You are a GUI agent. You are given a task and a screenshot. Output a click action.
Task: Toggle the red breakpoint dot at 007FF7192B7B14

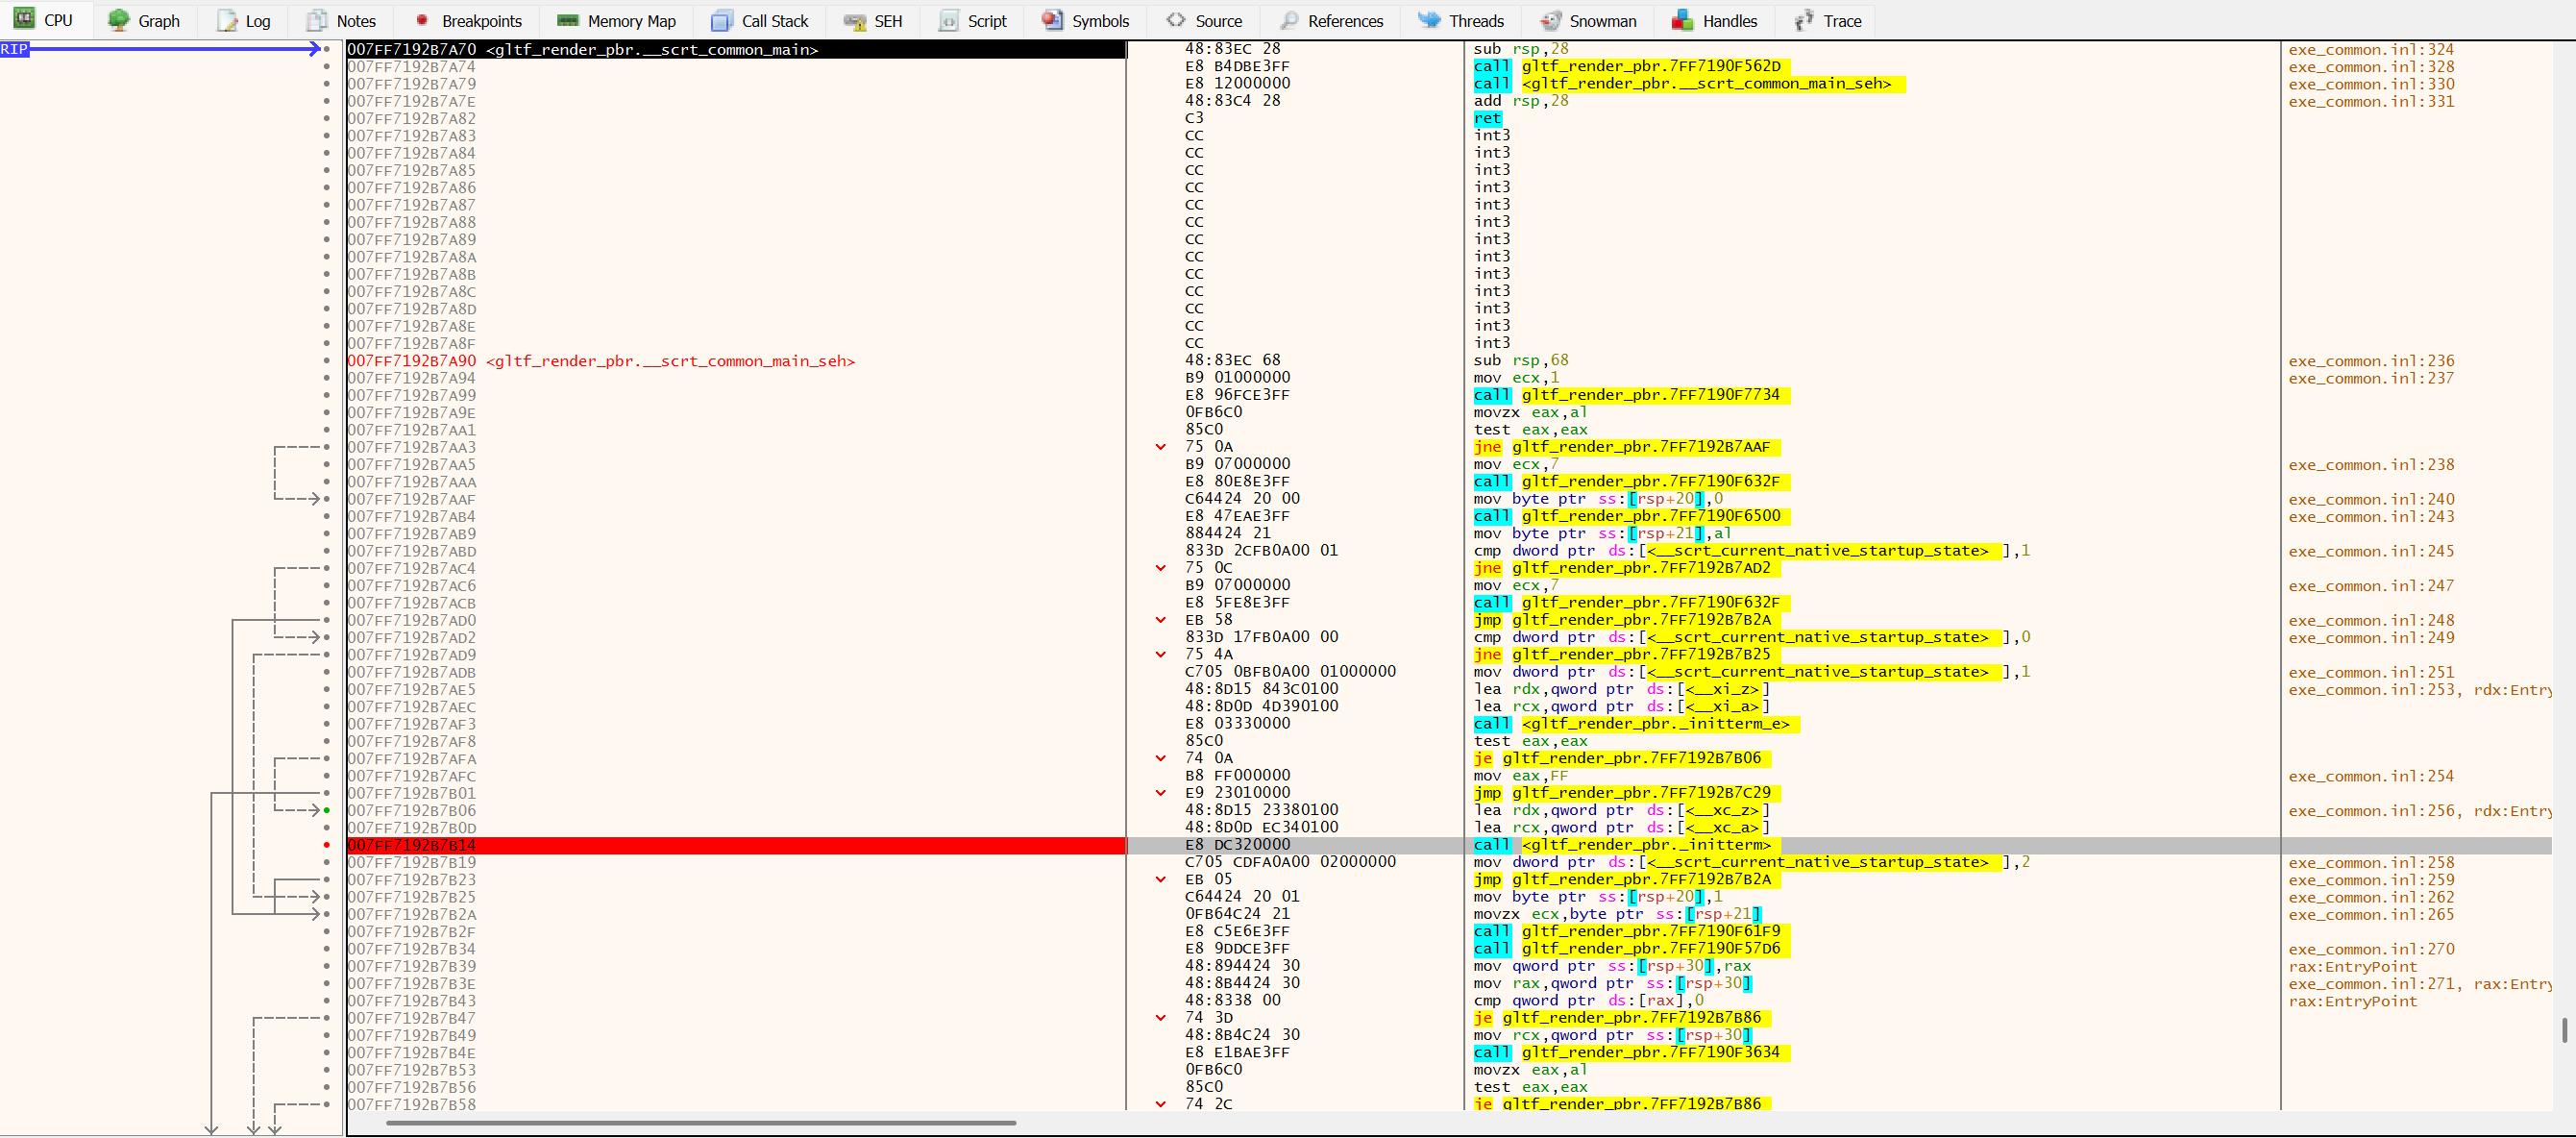(x=327, y=845)
